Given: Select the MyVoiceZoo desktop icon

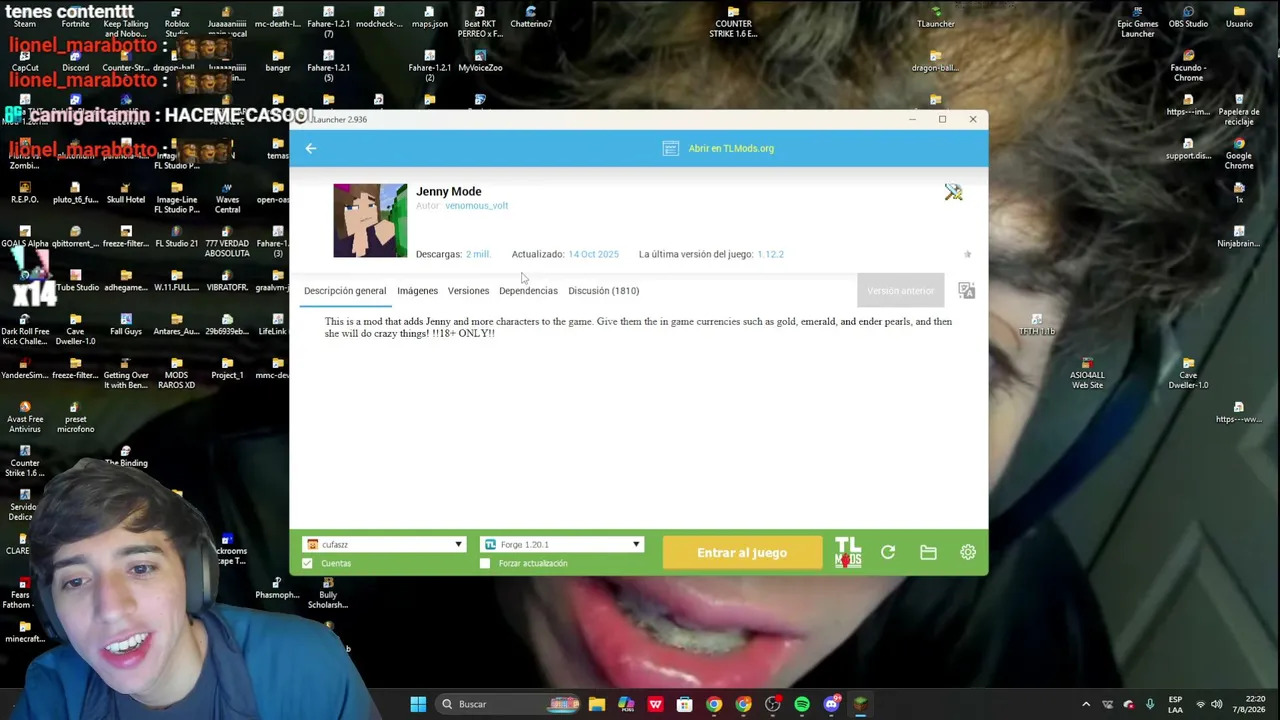Looking at the screenshot, I should click(480, 61).
